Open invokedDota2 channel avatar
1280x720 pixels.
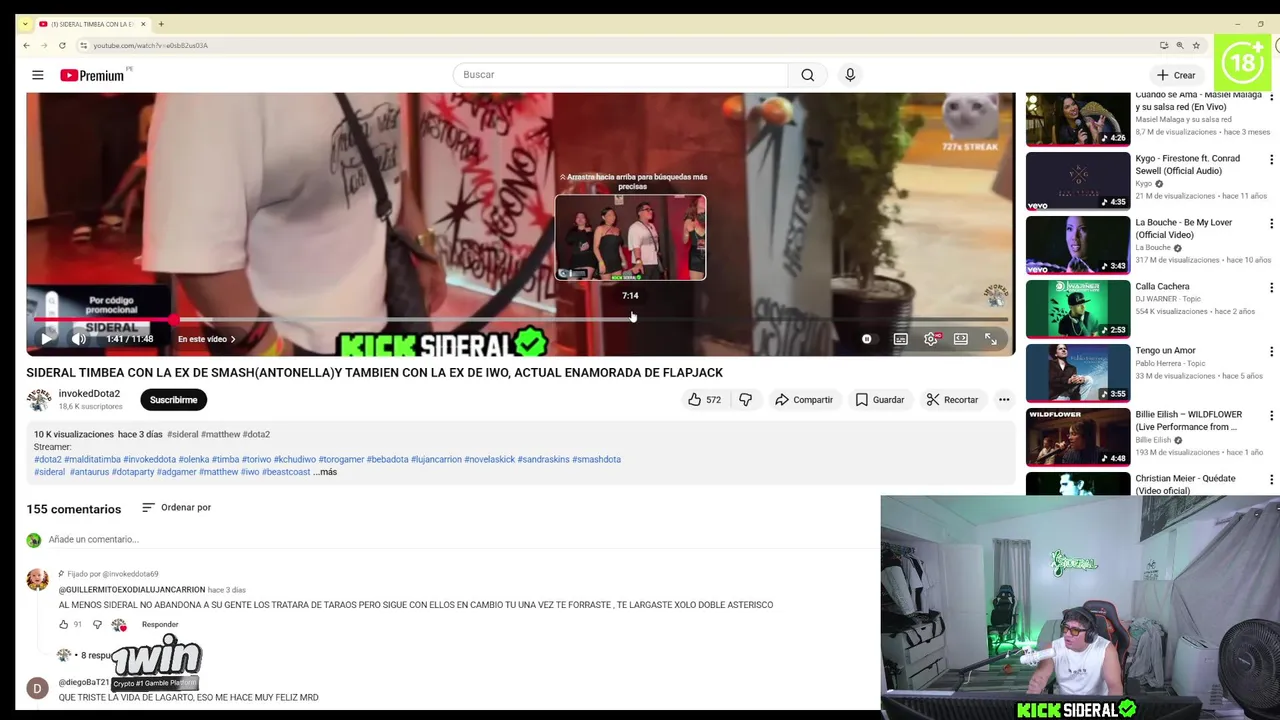point(39,400)
